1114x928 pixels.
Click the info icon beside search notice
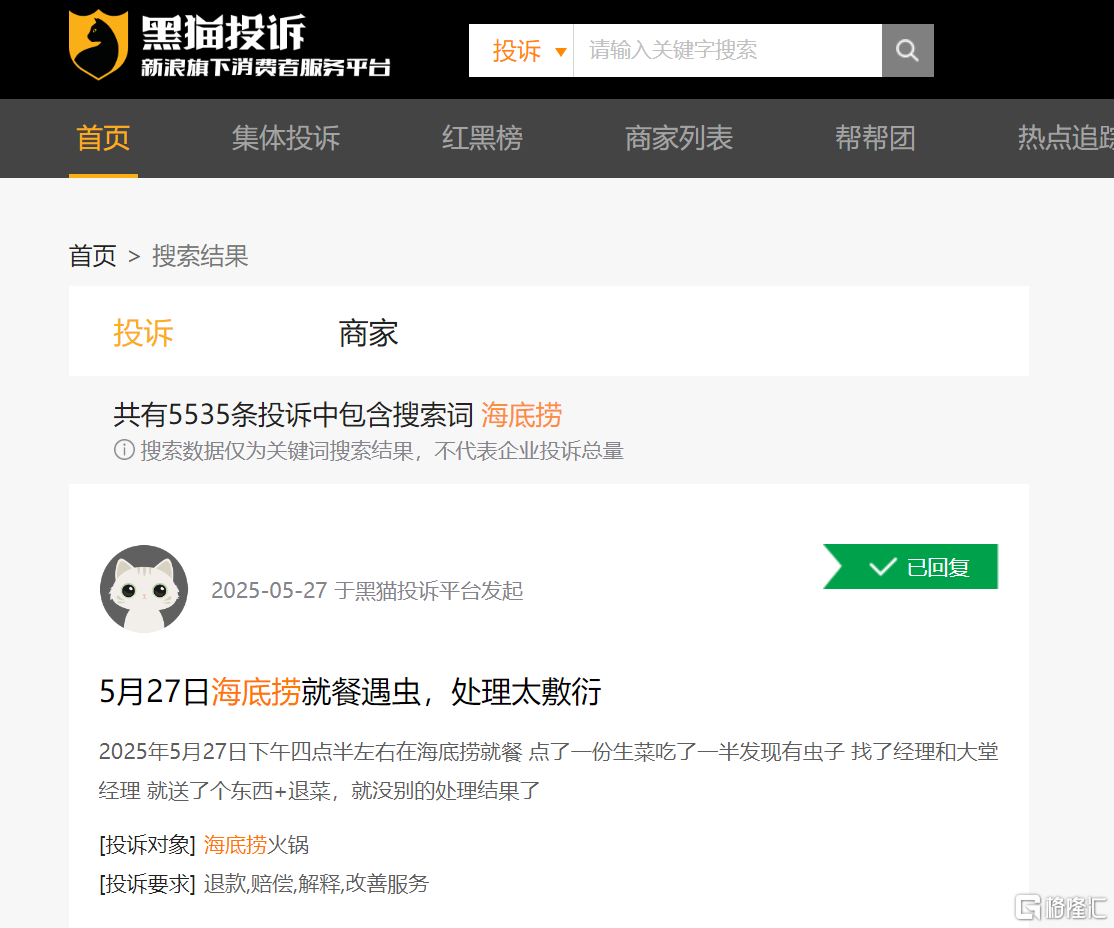pyautogui.click(x=124, y=450)
